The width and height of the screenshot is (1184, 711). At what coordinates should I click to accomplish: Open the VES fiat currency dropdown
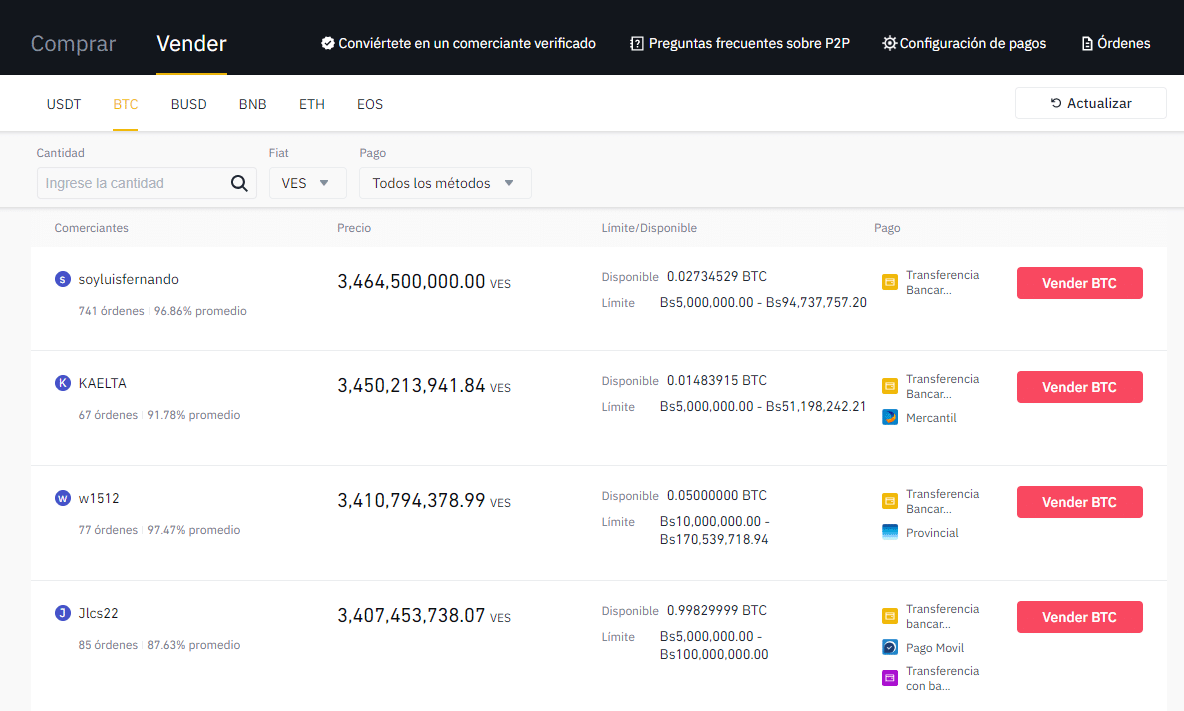(307, 183)
